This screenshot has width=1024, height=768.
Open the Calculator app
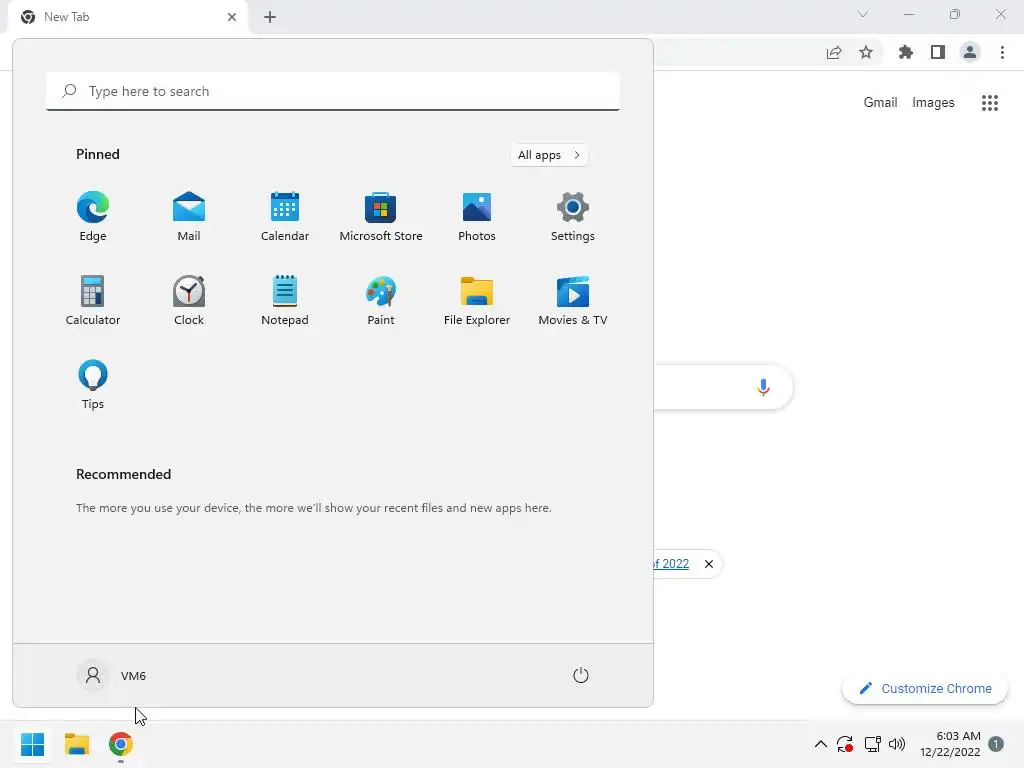[93, 300]
